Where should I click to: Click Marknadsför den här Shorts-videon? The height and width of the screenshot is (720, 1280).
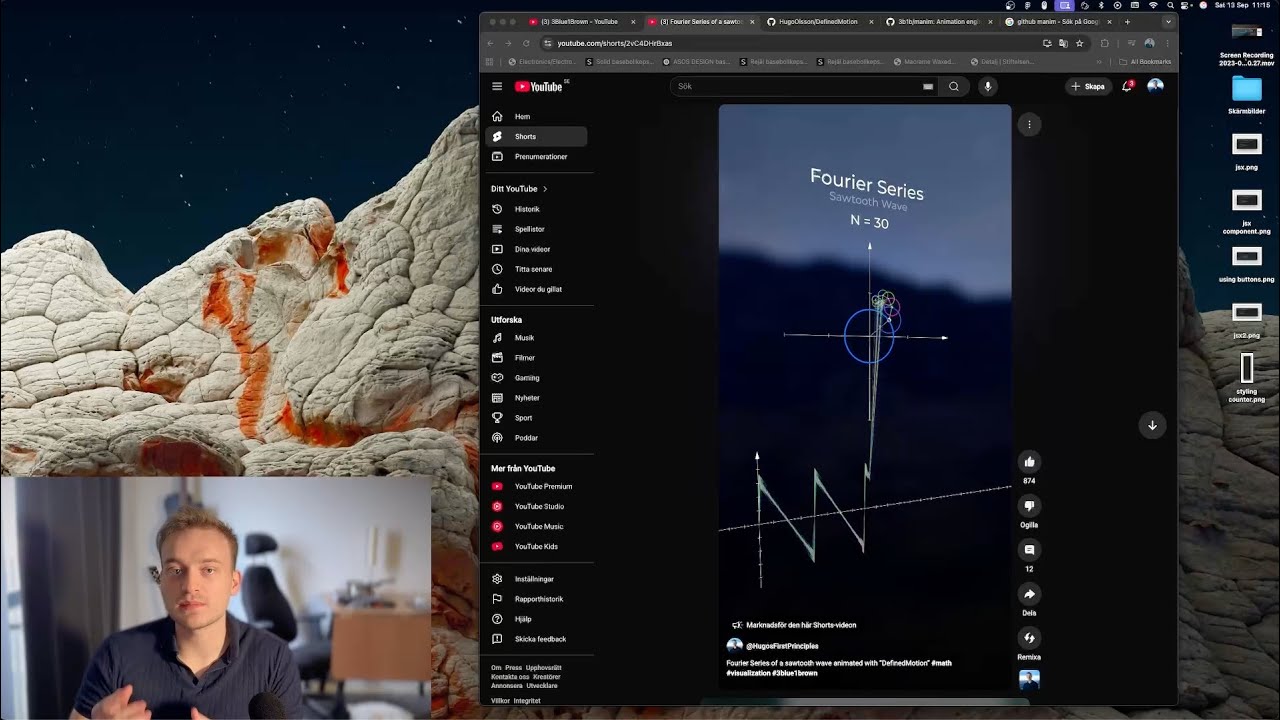(x=794, y=625)
